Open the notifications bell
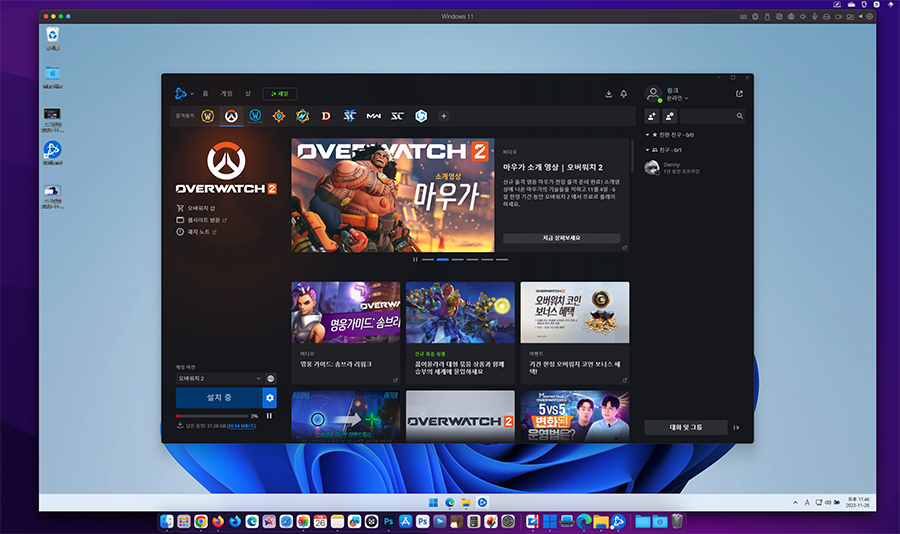This screenshot has height=534, width=900. tap(624, 94)
